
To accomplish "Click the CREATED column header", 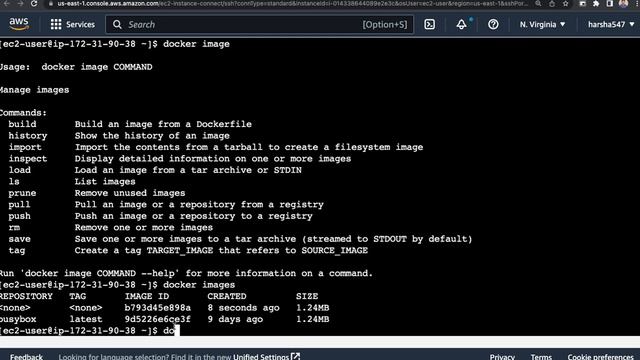I will pos(227,296).
